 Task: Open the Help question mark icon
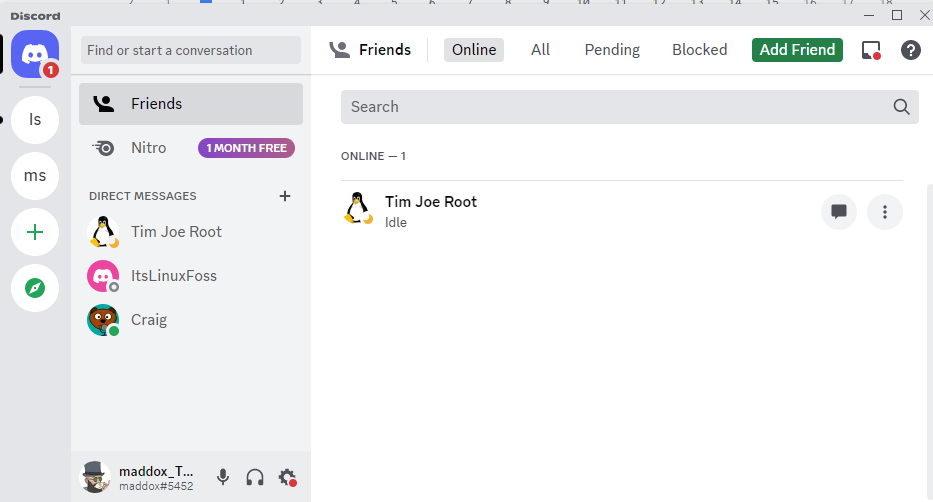click(910, 50)
